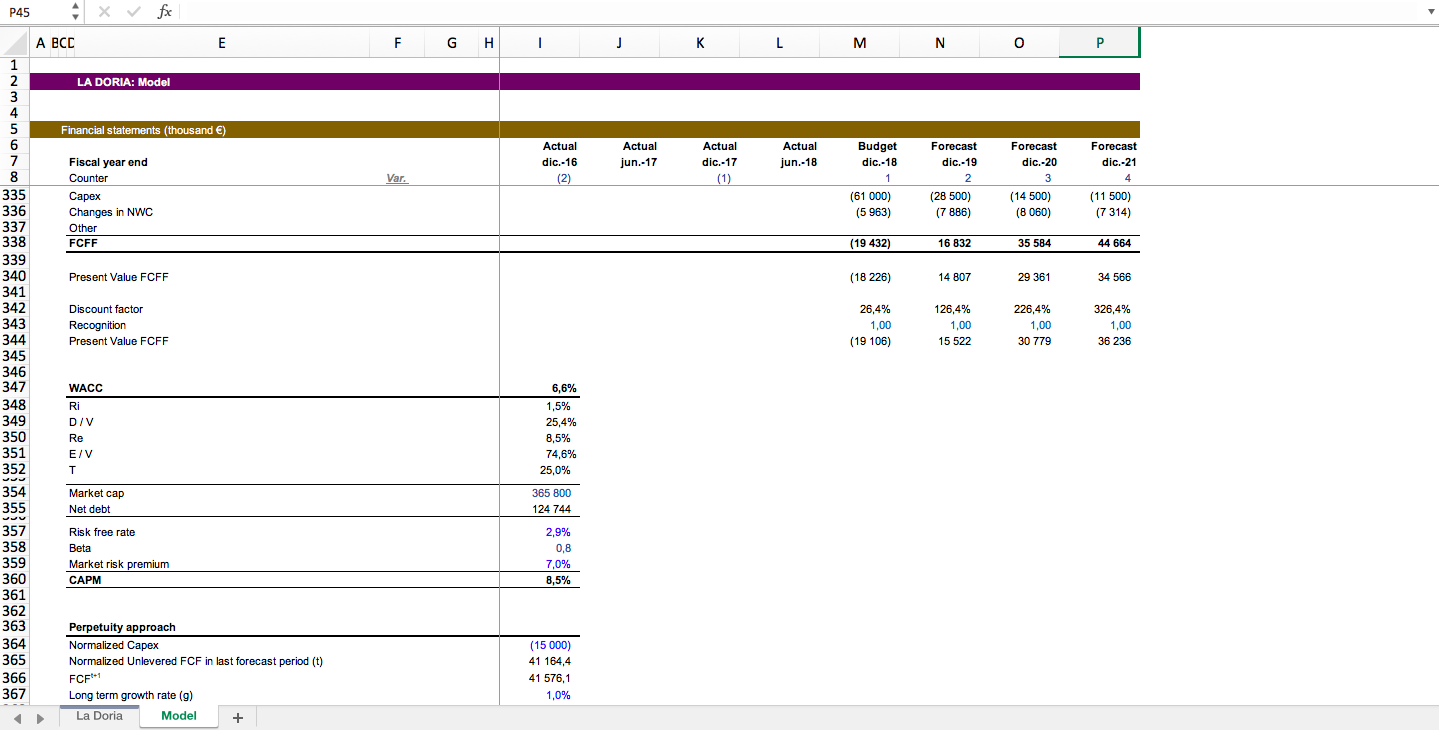Click Net debt value 124 744
1439x730 pixels.
(x=551, y=509)
